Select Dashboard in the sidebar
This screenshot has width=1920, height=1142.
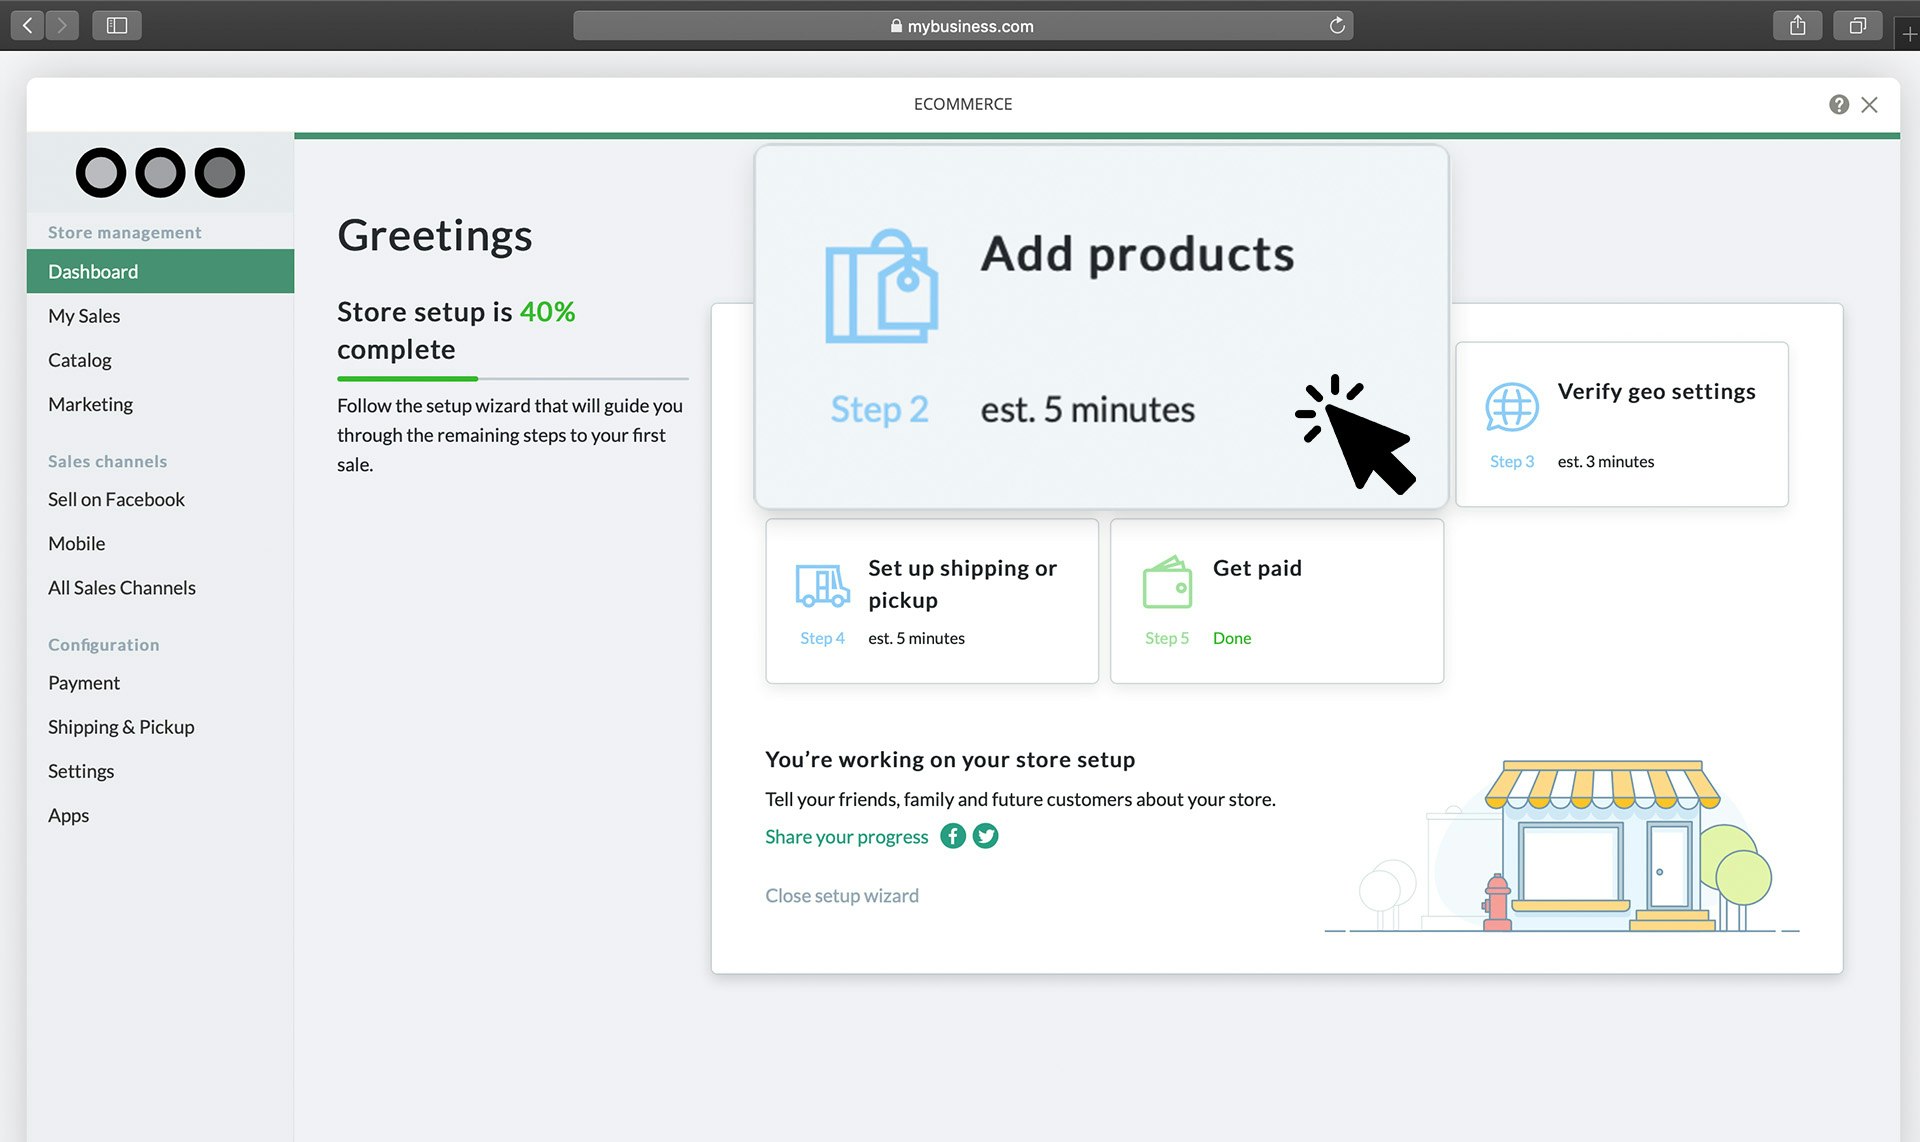[x=160, y=271]
